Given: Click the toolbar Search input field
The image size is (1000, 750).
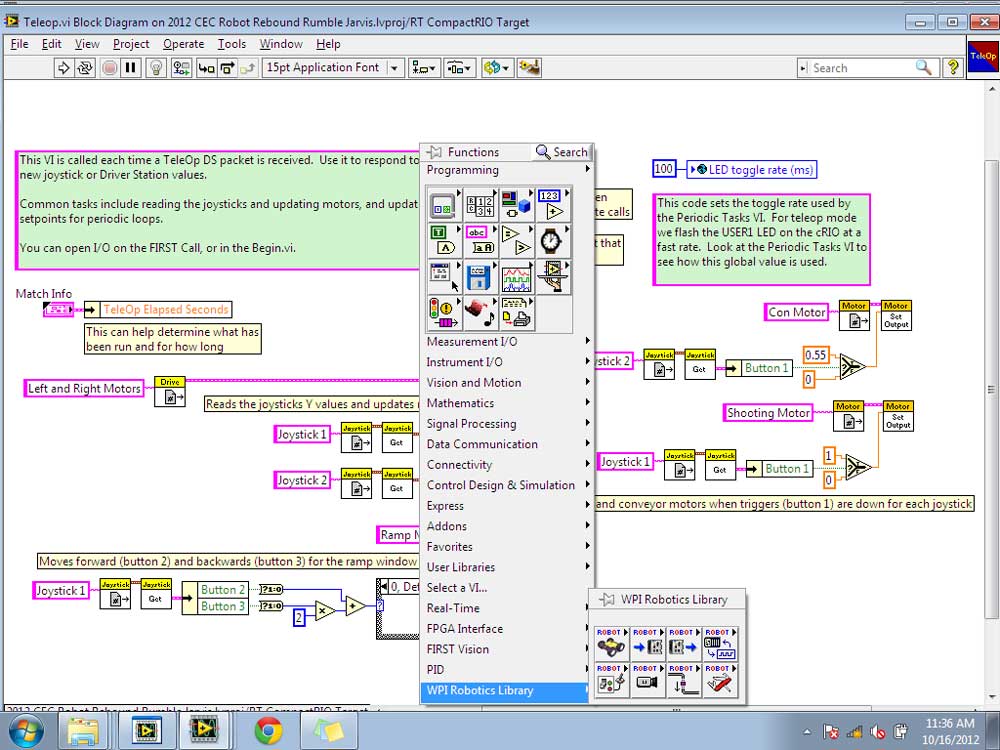Looking at the screenshot, I should [x=861, y=68].
